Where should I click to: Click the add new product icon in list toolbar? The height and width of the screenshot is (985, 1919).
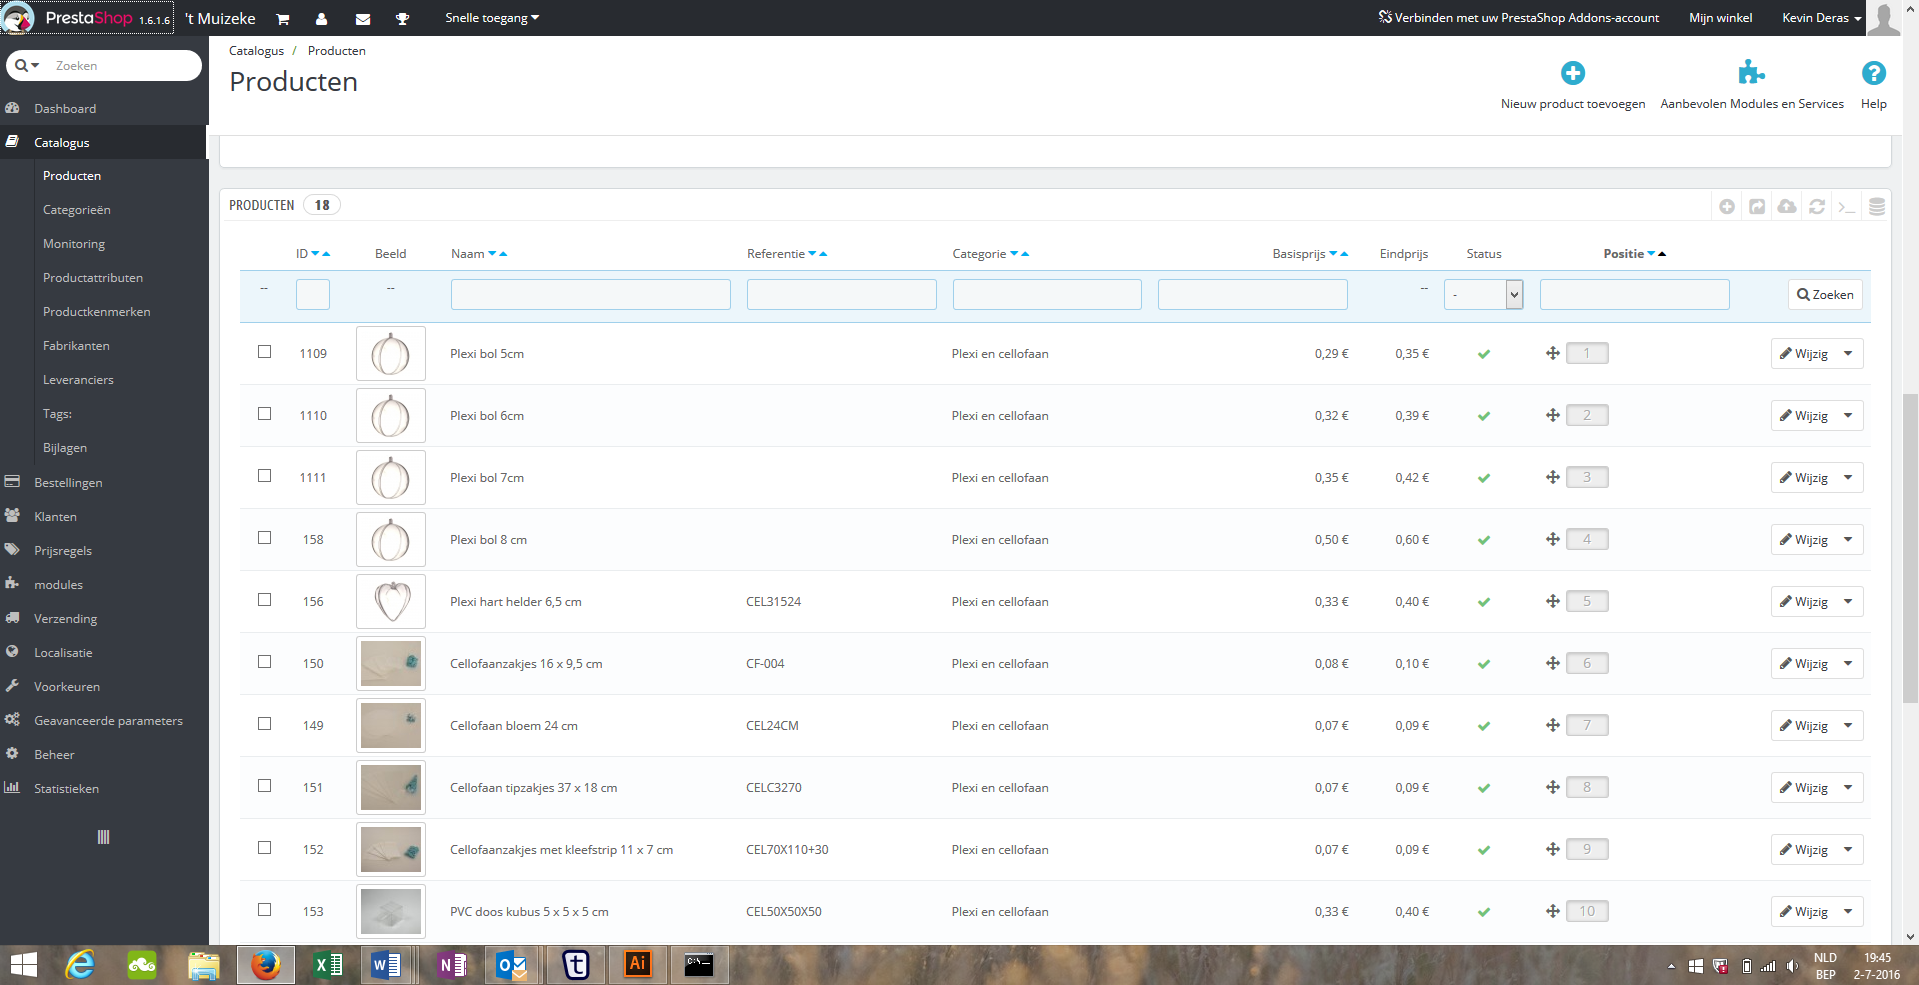pyautogui.click(x=1727, y=206)
